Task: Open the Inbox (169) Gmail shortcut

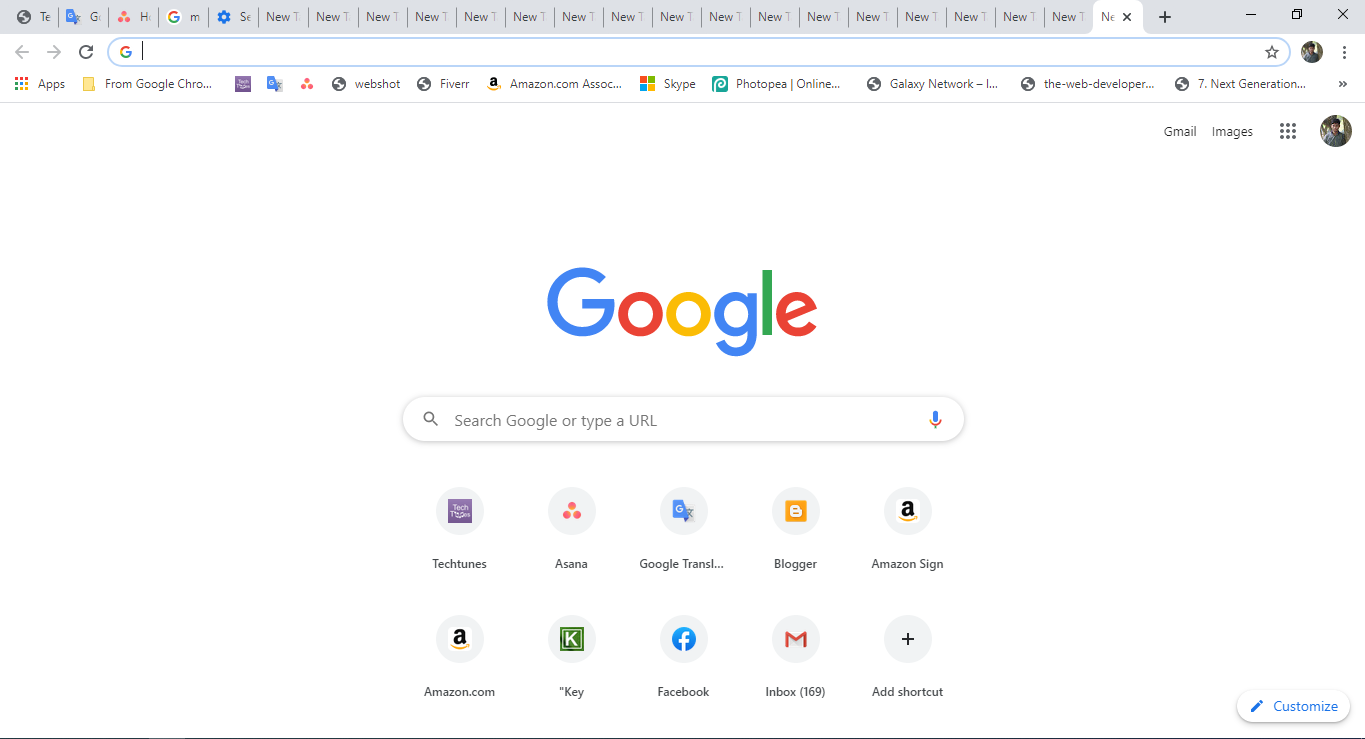Action: click(796, 658)
